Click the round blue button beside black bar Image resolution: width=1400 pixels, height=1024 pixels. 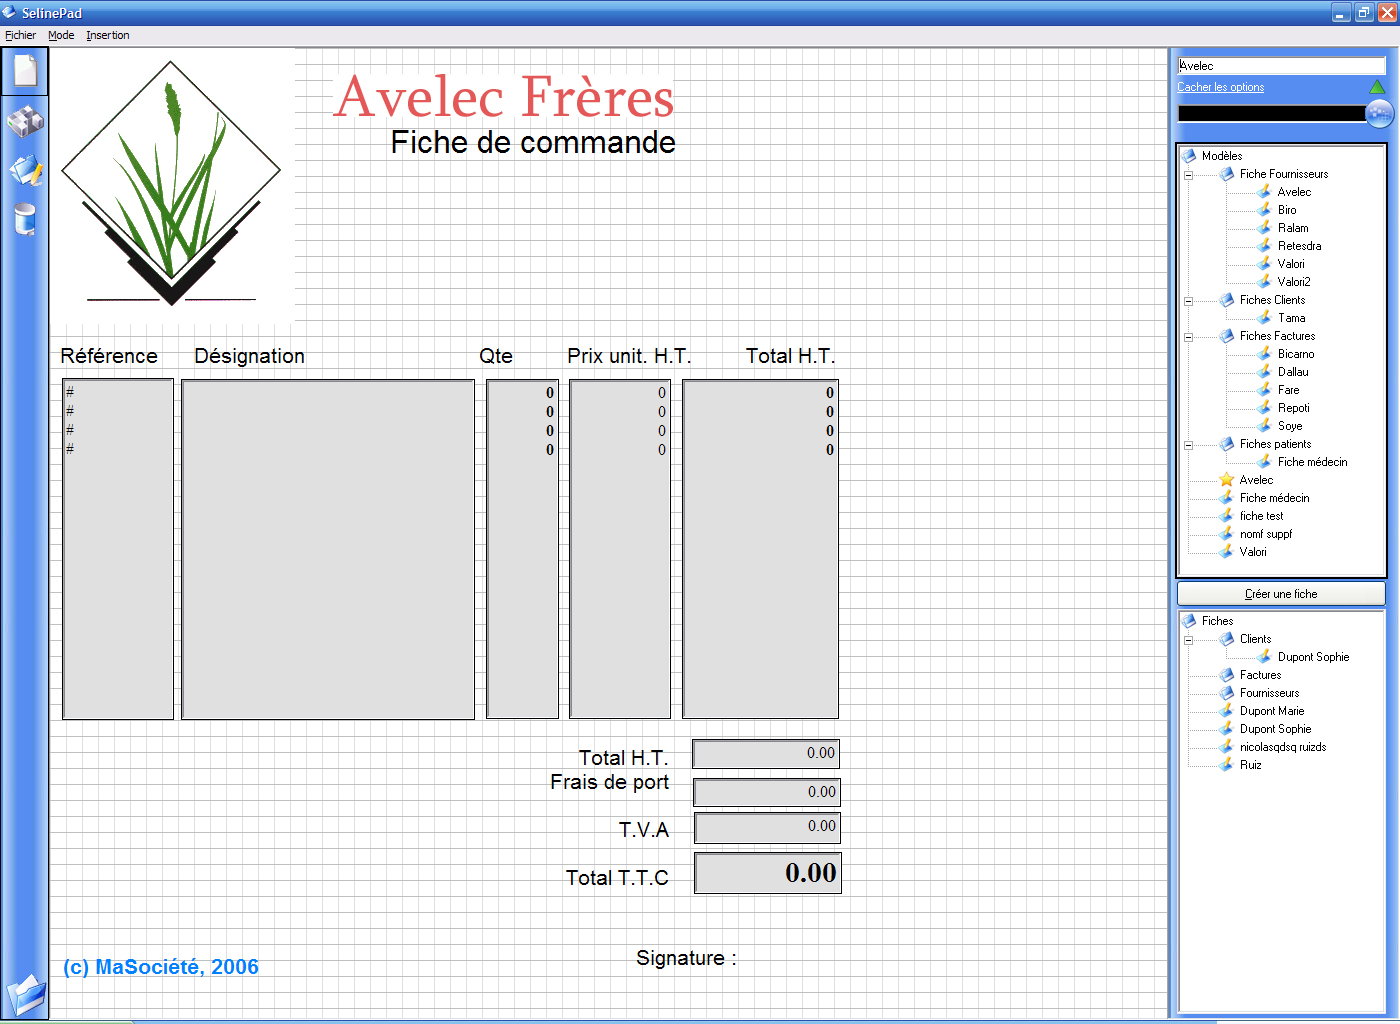click(x=1379, y=113)
